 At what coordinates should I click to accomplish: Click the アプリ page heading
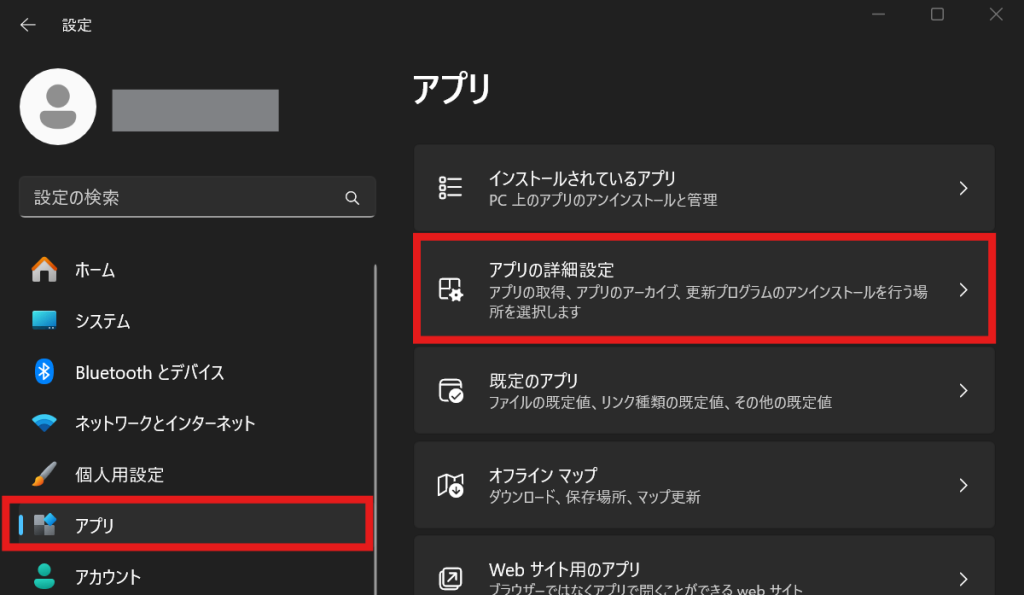point(451,89)
